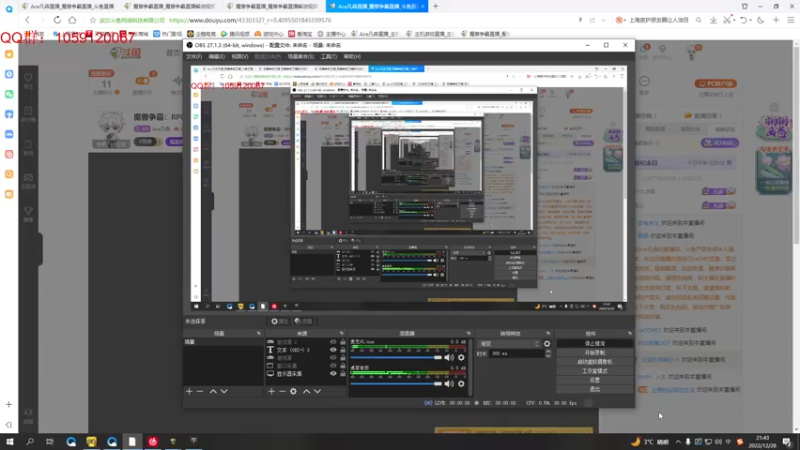Open Windows Start menu

click(x=10, y=442)
